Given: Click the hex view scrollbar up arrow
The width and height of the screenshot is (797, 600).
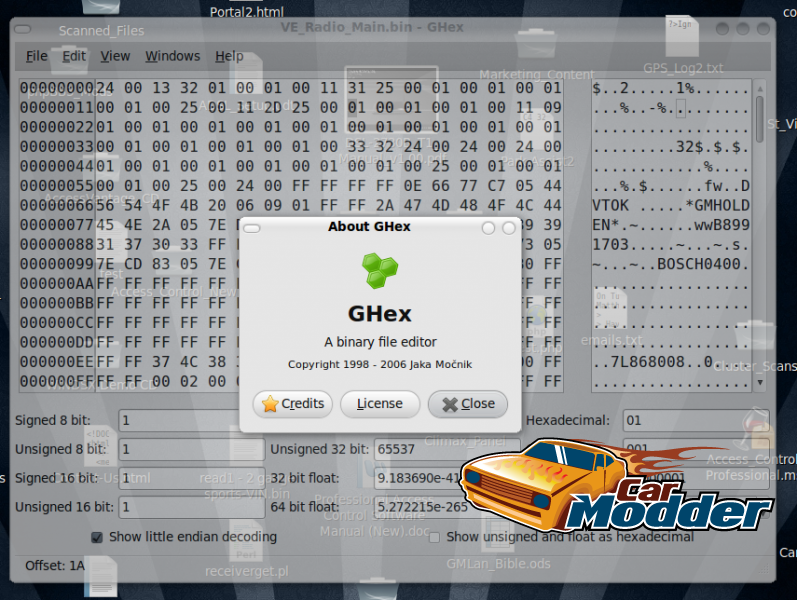Looking at the screenshot, I should 760,88.
